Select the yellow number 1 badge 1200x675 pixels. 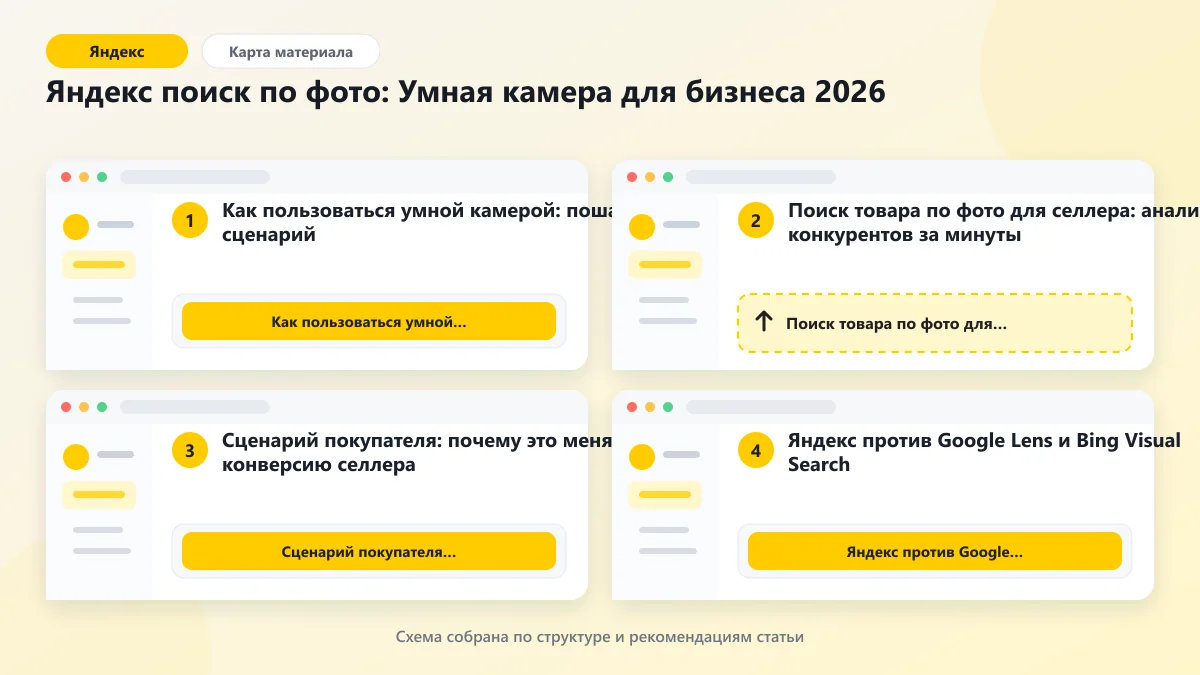pyautogui.click(x=190, y=221)
